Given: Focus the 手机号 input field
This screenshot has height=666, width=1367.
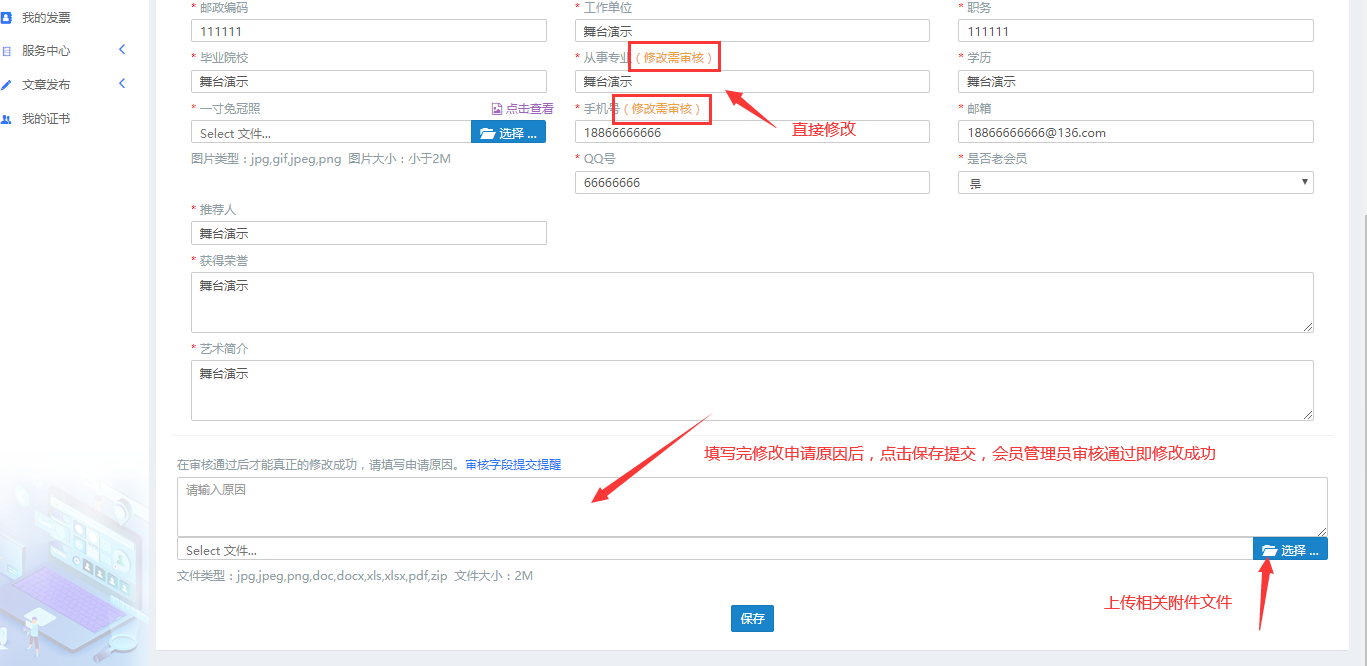Looking at the screenshot, I should [751, 132].
